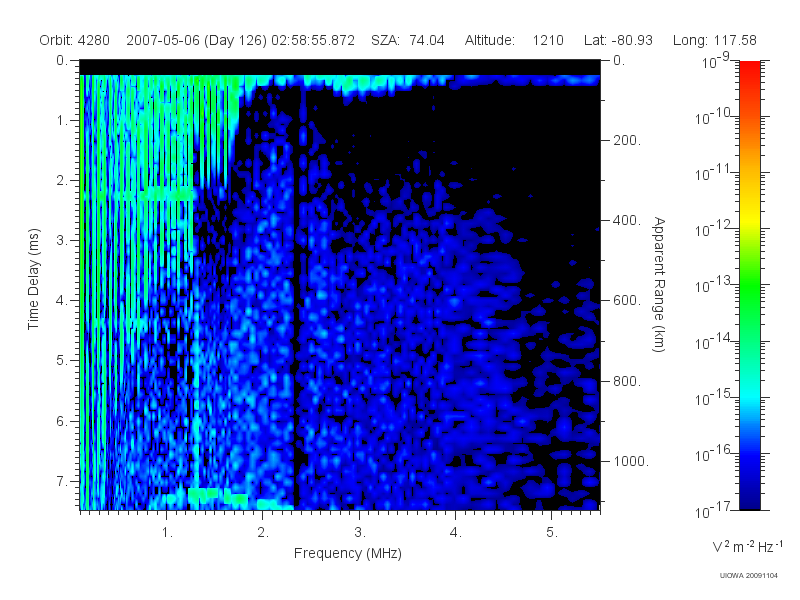
Task: Click the 10^-9 color scale label
Action: click(x=716, y=62)
